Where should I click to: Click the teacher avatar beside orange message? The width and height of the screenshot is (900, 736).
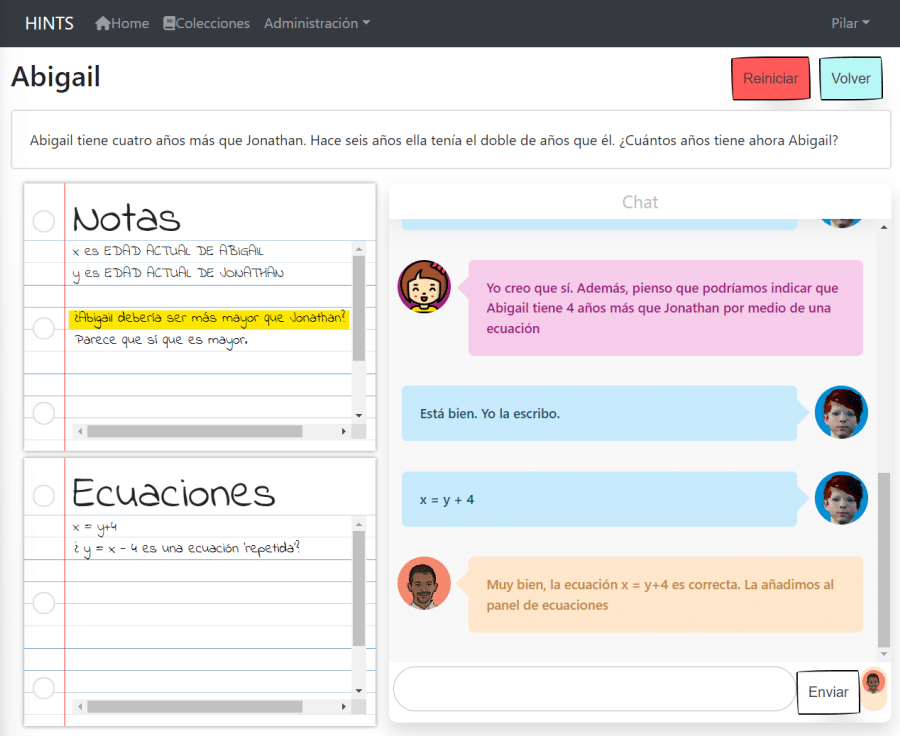click(x=424, y=583)
